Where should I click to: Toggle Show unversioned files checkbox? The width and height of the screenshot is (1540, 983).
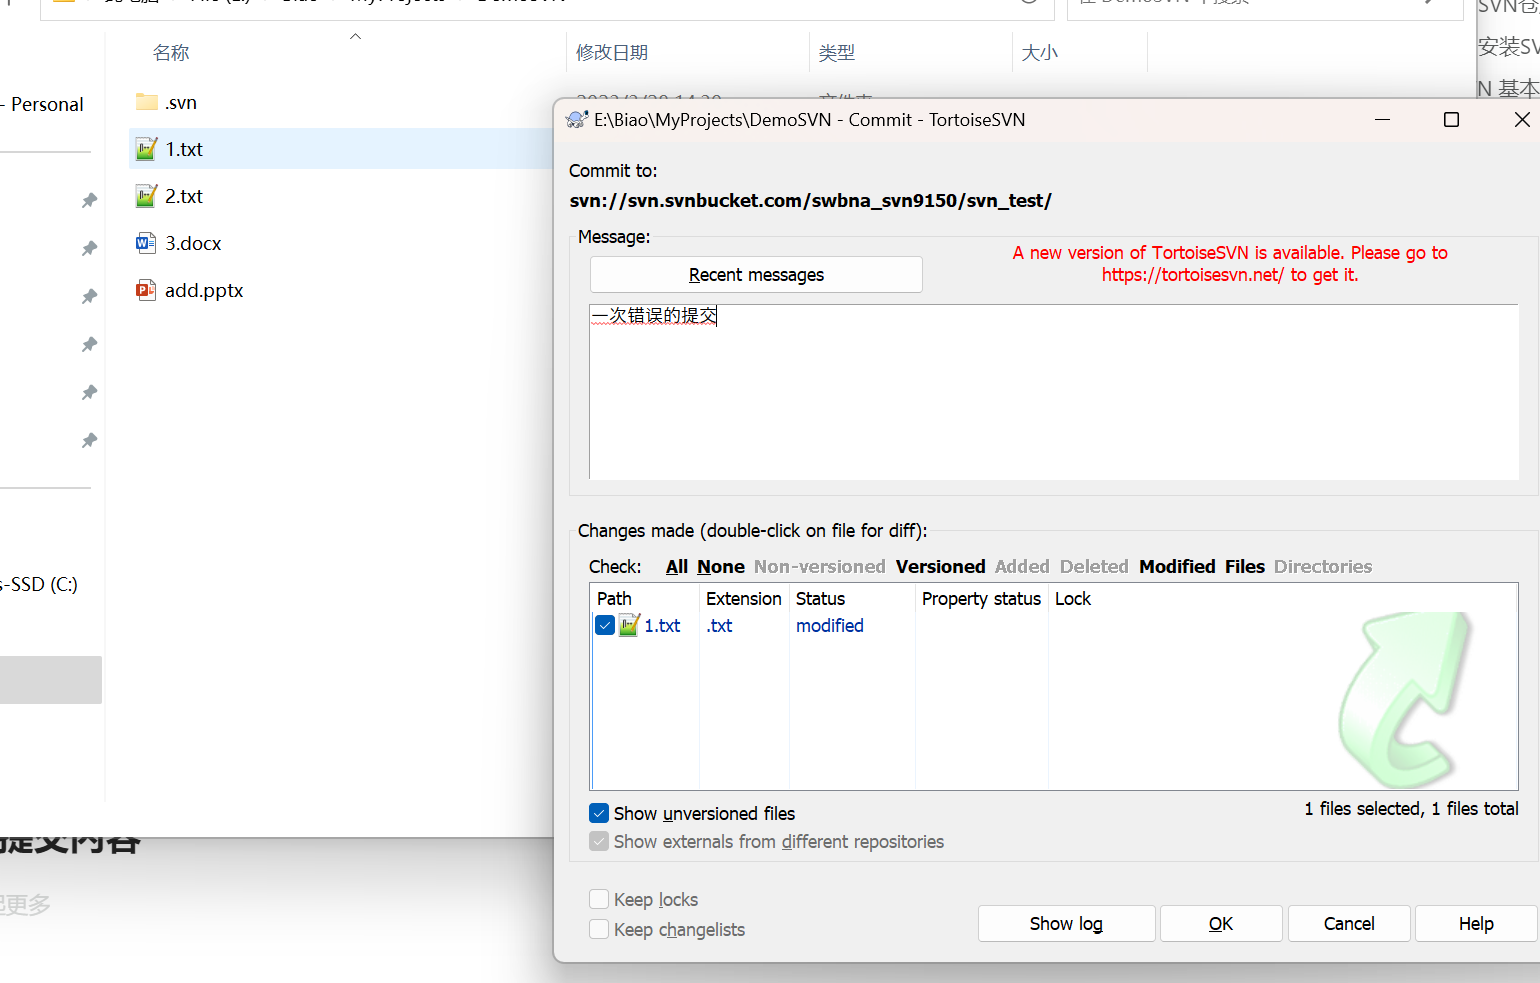[599, 813]
